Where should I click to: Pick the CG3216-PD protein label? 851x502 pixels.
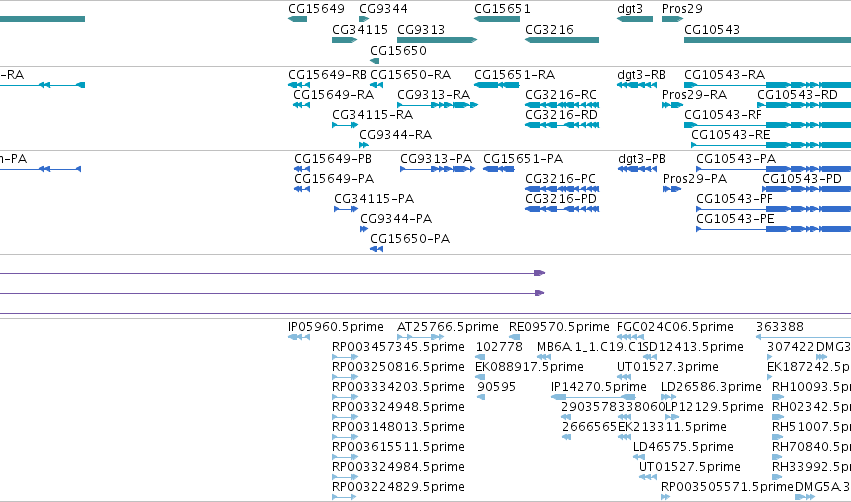click(561, 199)
